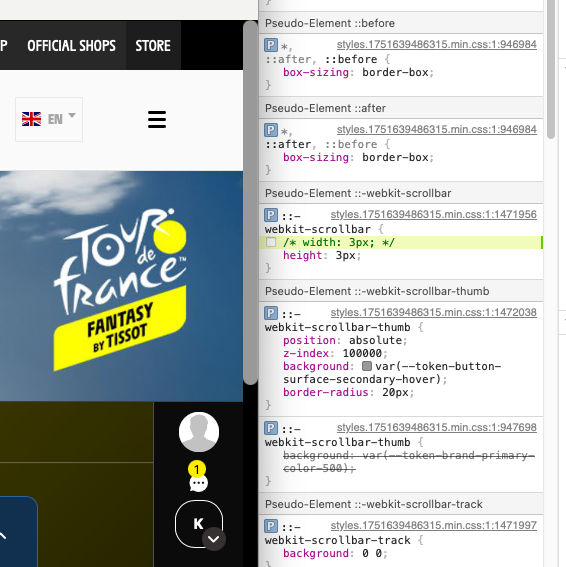Click the gray background color swatch
566x567 pixels.
point(367,366)
